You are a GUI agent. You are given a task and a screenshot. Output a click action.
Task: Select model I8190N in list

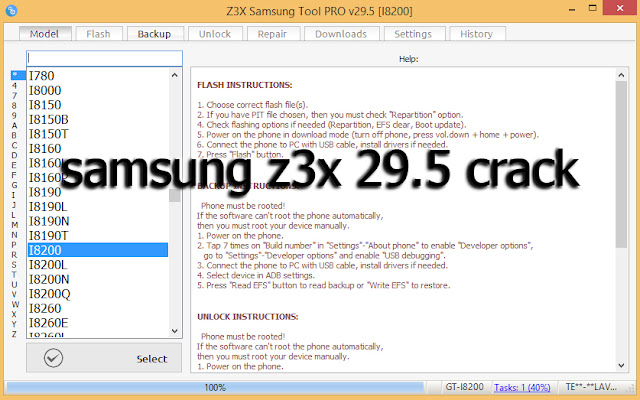[98, 221]
